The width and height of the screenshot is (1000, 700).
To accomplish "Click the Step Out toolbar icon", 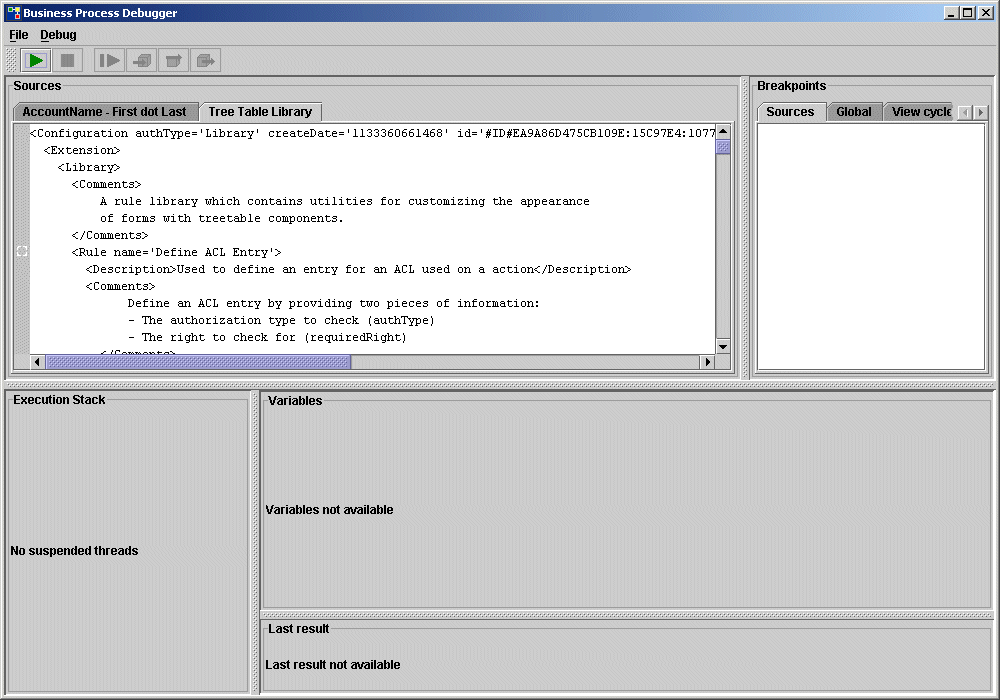I will pos(205,61).
